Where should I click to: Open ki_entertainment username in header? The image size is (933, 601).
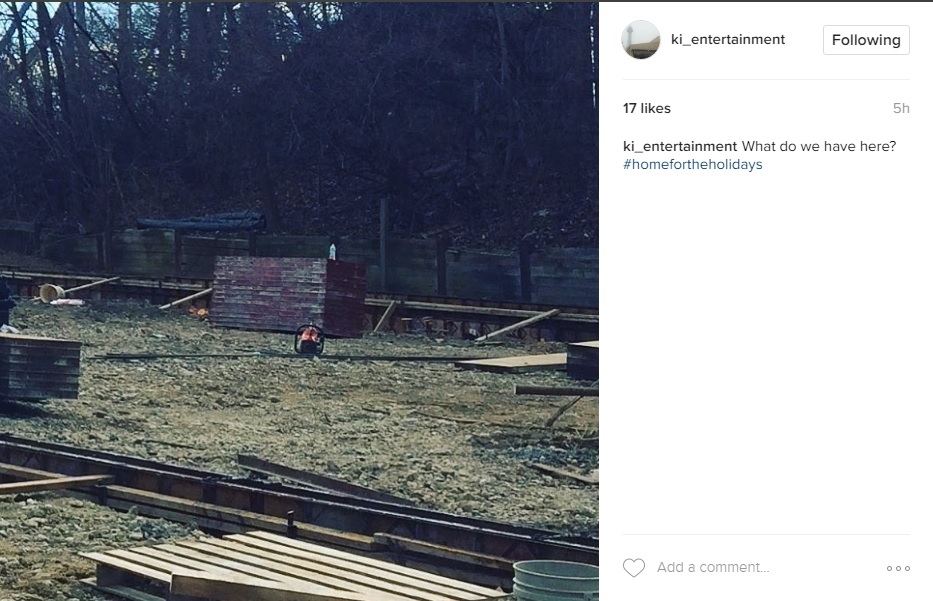click(728, 39)
